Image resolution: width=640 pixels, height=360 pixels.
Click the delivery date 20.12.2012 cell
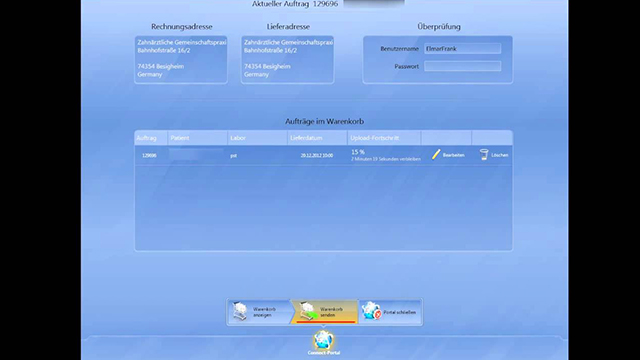click(317, 156)
